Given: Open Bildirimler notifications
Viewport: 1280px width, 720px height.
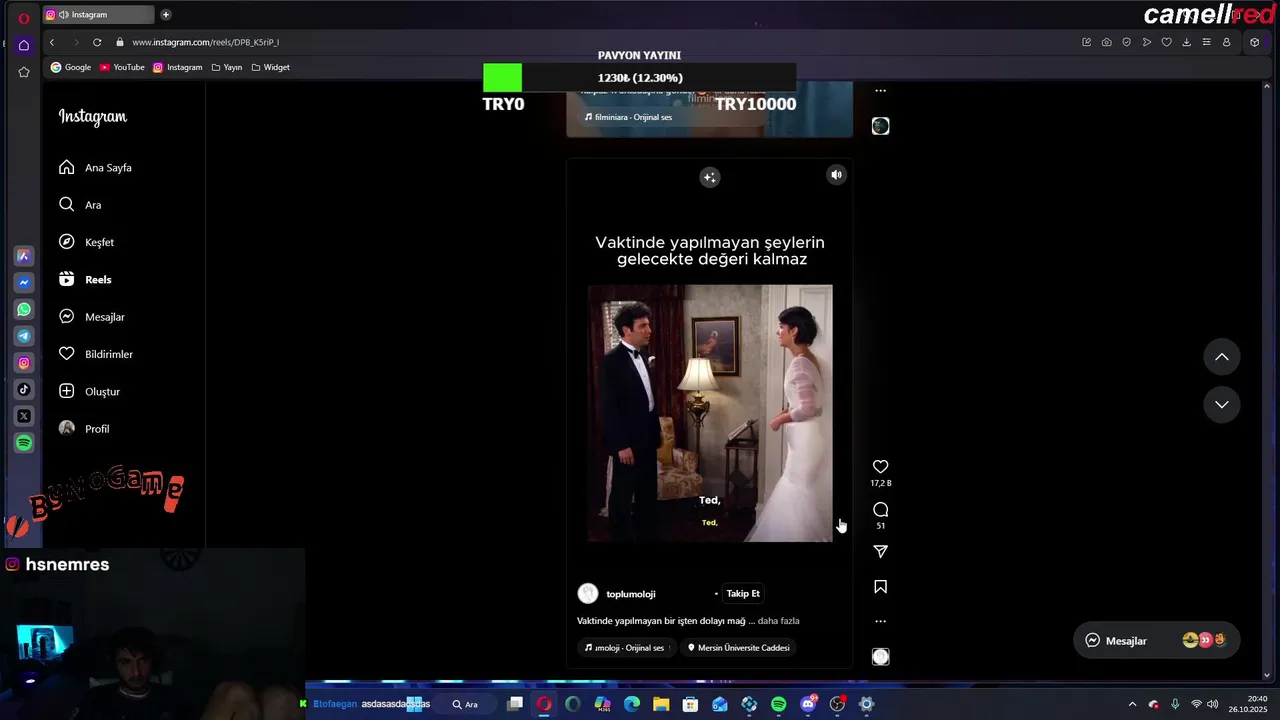Looking at the screenshot, I should click(x=95, y=354).
